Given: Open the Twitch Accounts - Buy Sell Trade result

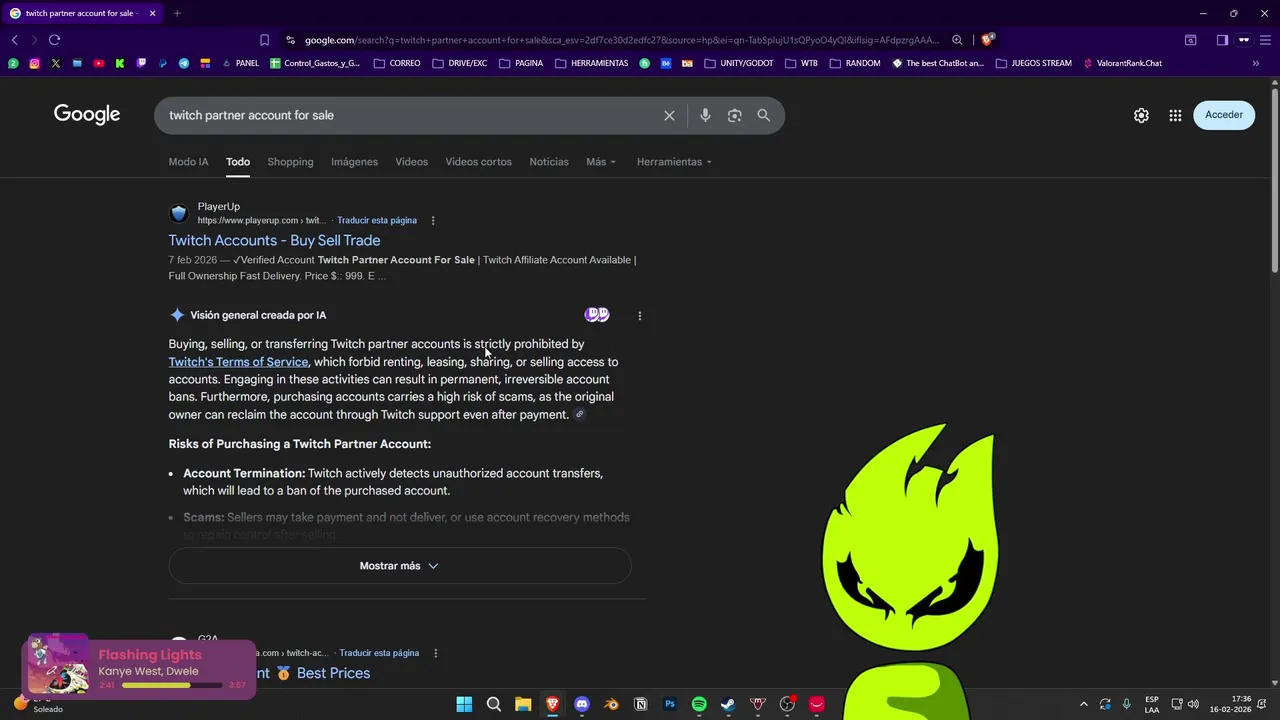Looking at the screenshot, I should coord(274,240).
